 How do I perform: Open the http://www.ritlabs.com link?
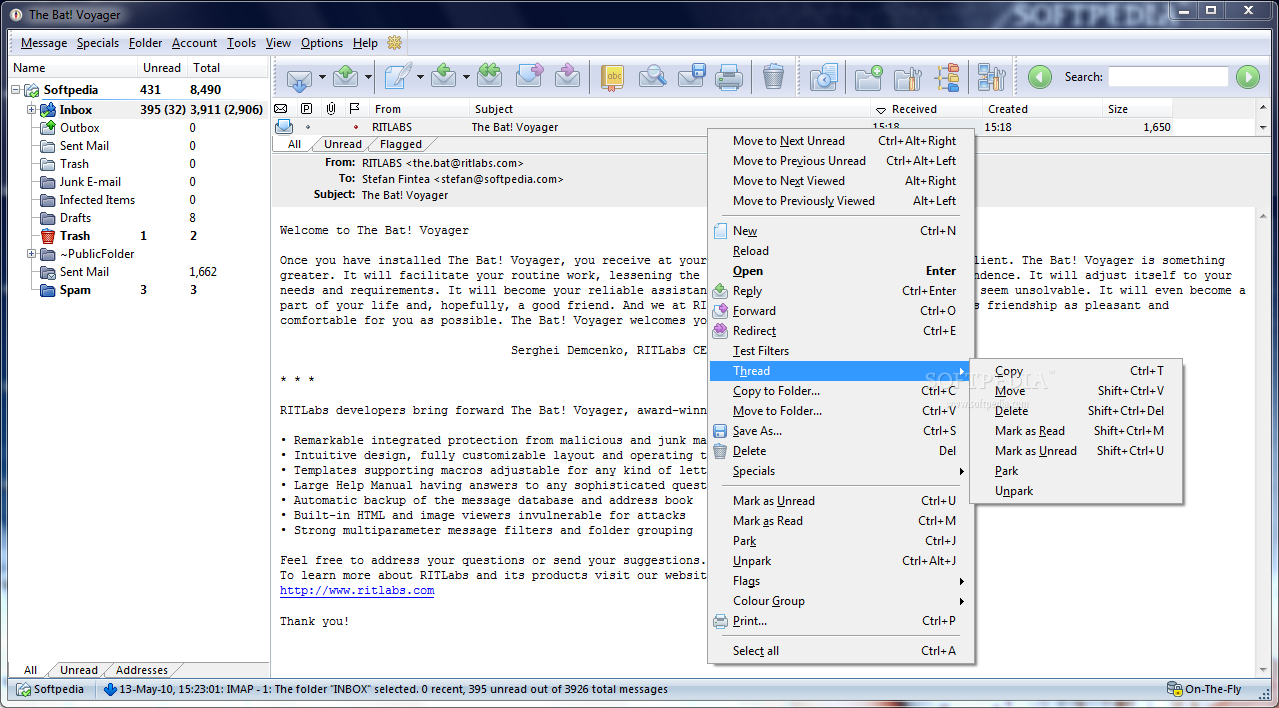(x=357, y=591)
